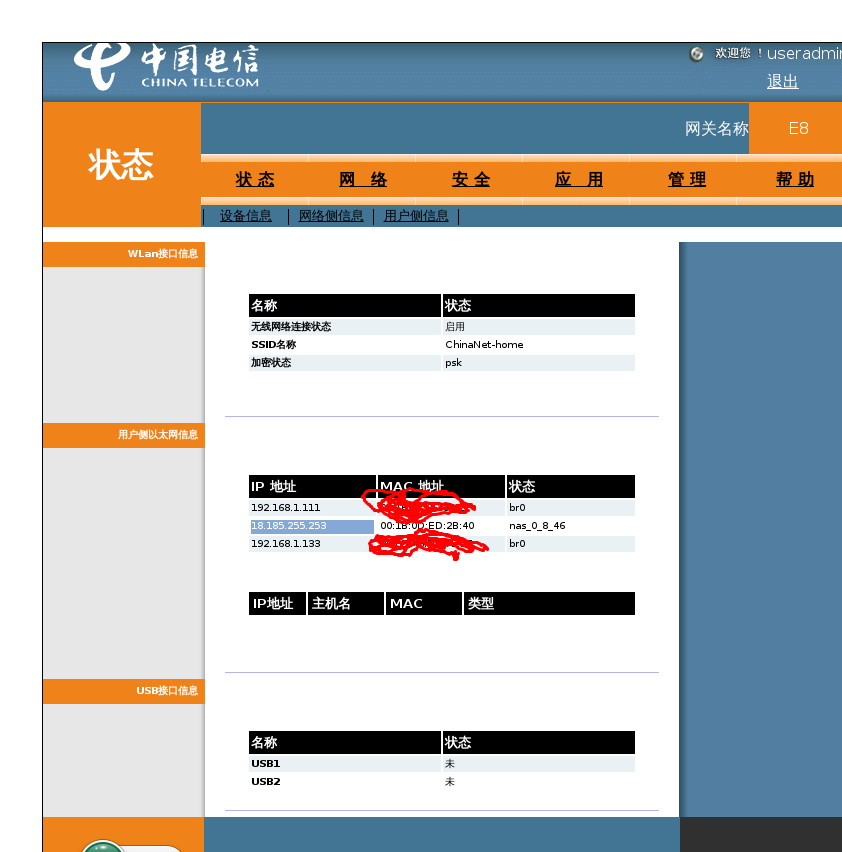Go to 网络侧信息 submenu link
The image size is (842, 852).
point(331,216)
